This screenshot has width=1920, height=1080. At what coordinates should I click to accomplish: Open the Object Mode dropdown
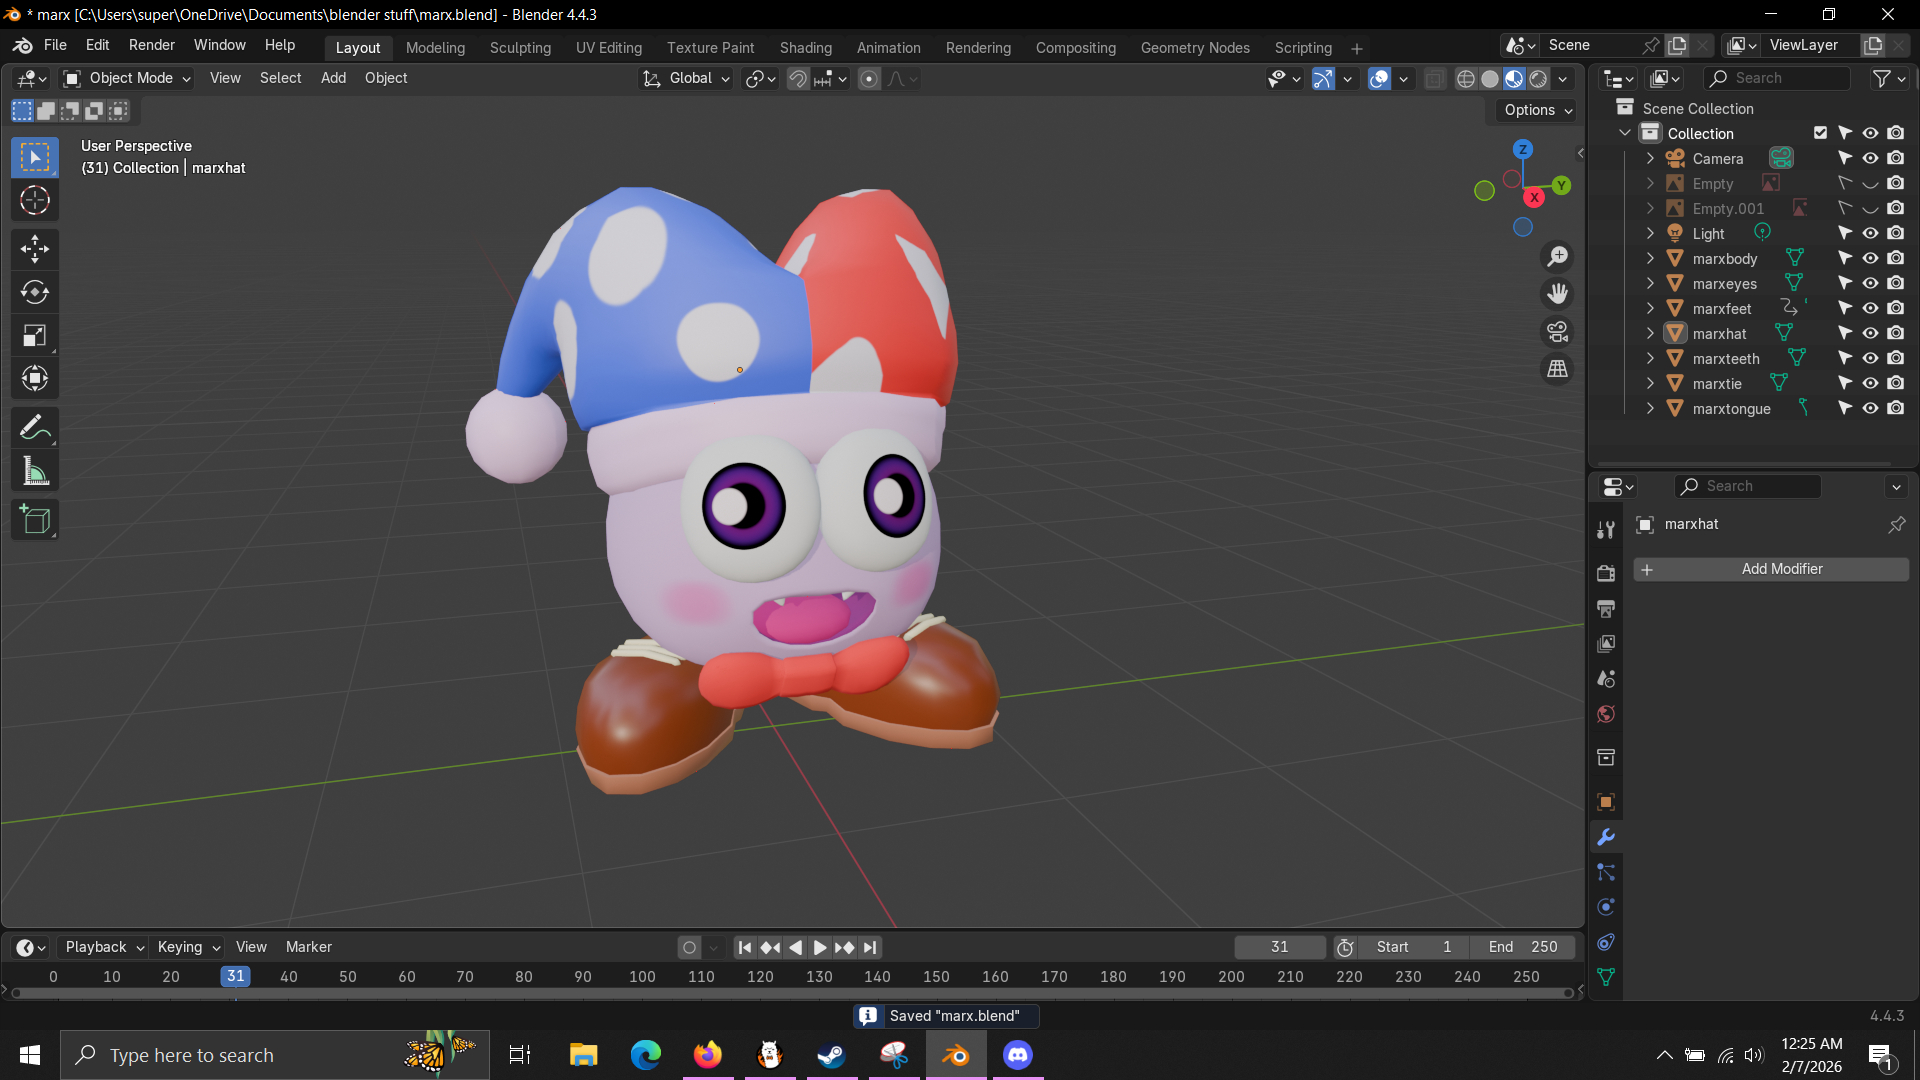(127, 78)
